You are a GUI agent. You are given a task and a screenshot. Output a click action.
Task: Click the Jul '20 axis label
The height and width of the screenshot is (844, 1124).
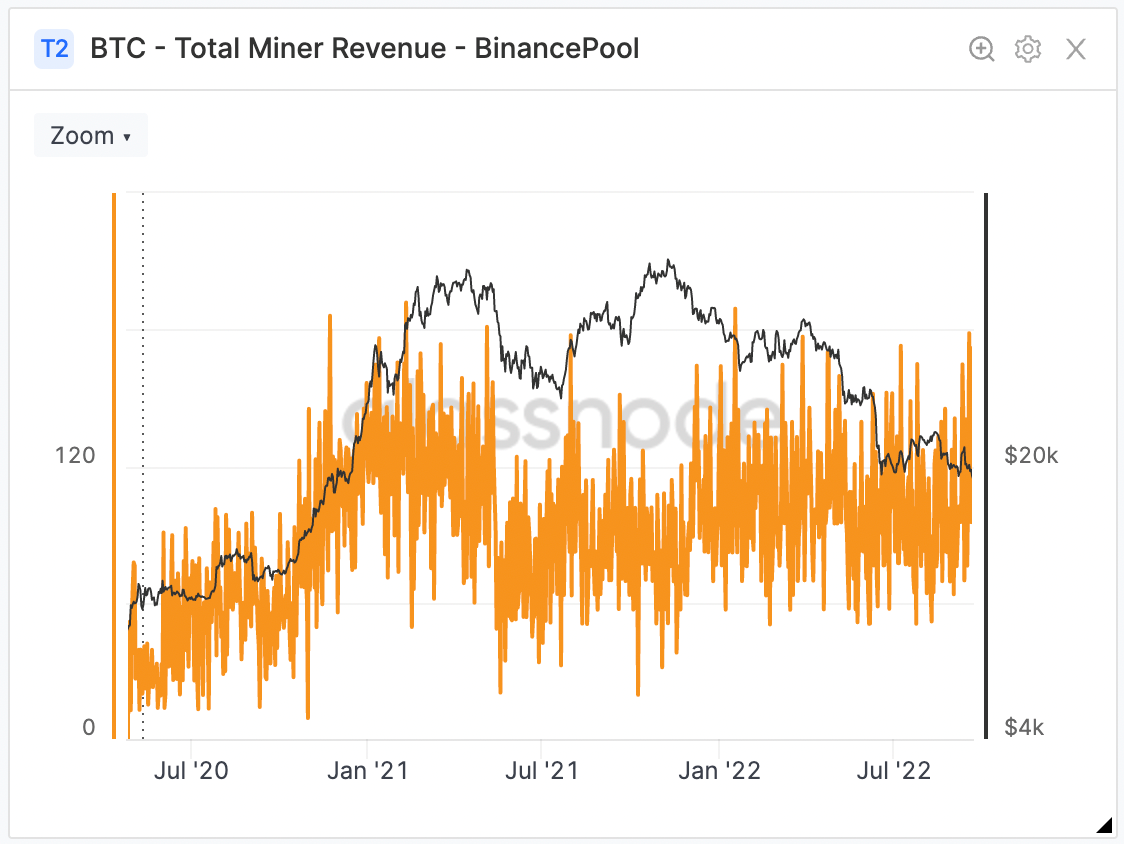tap(191, 771)
